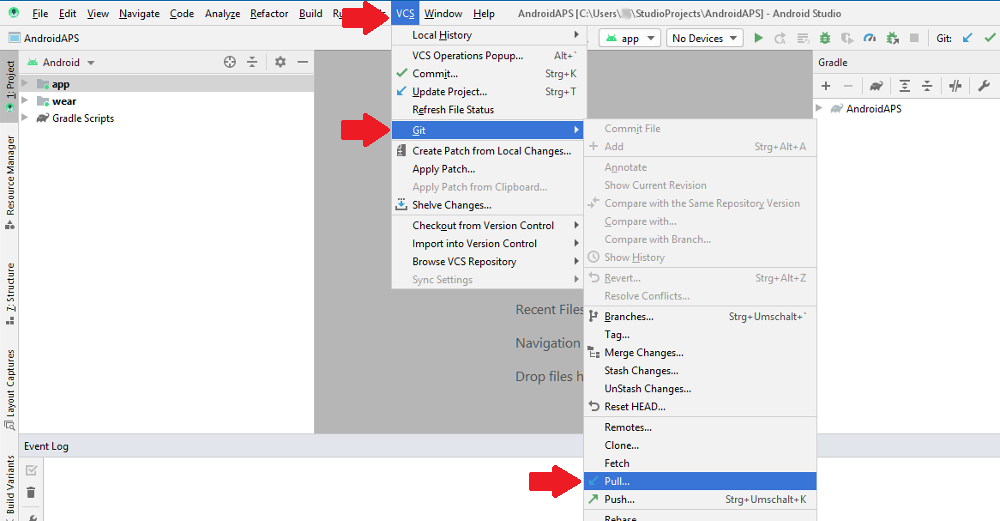This screenshot has height=521, width=1000.
Task: Click VCS Operations Popup...
Action: (x=488, y=55)
